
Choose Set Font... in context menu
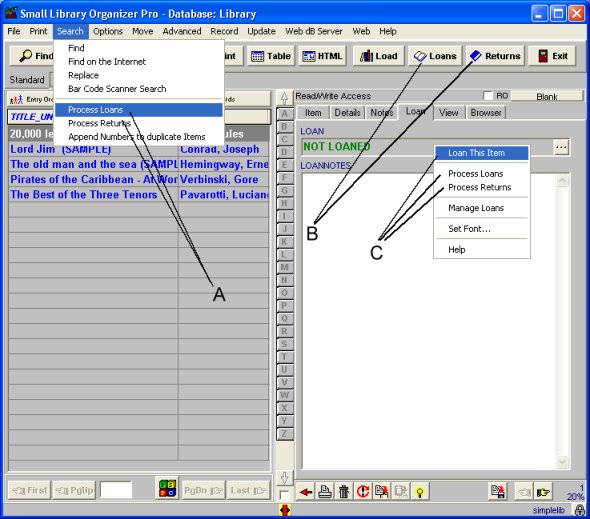click(482, 229)
